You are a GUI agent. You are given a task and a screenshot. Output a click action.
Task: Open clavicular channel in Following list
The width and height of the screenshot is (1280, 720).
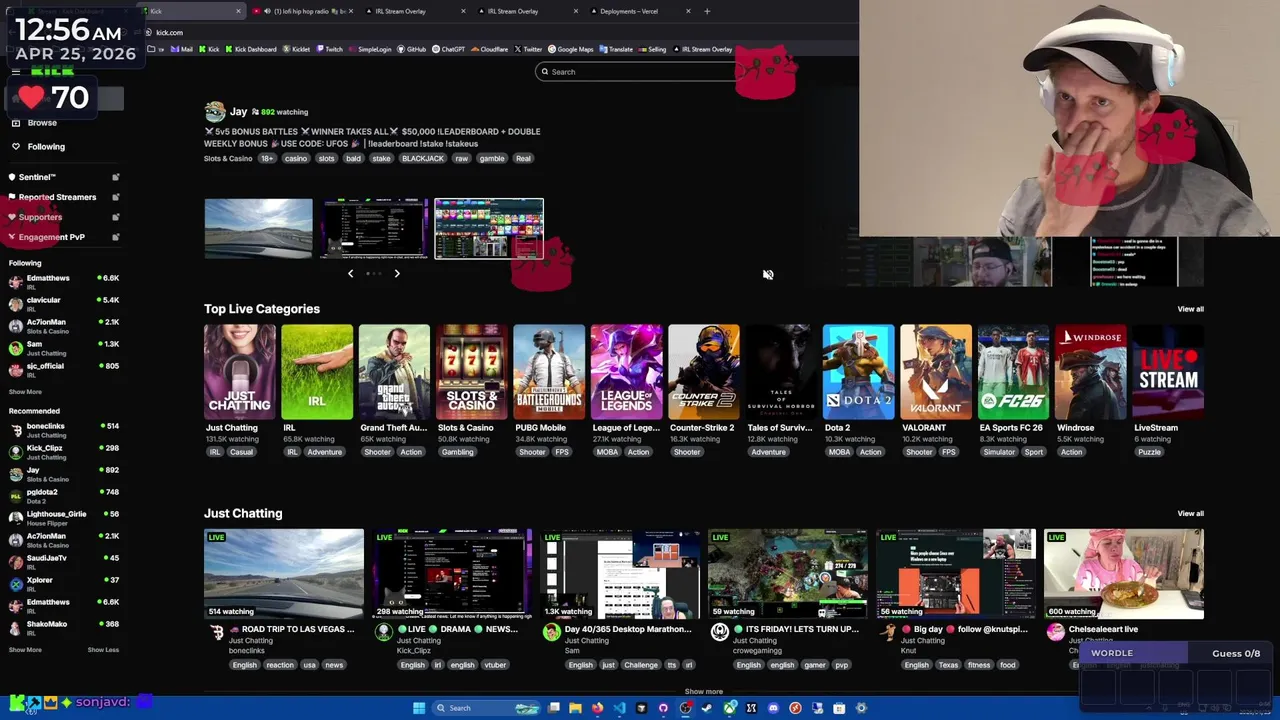[64, 303]
